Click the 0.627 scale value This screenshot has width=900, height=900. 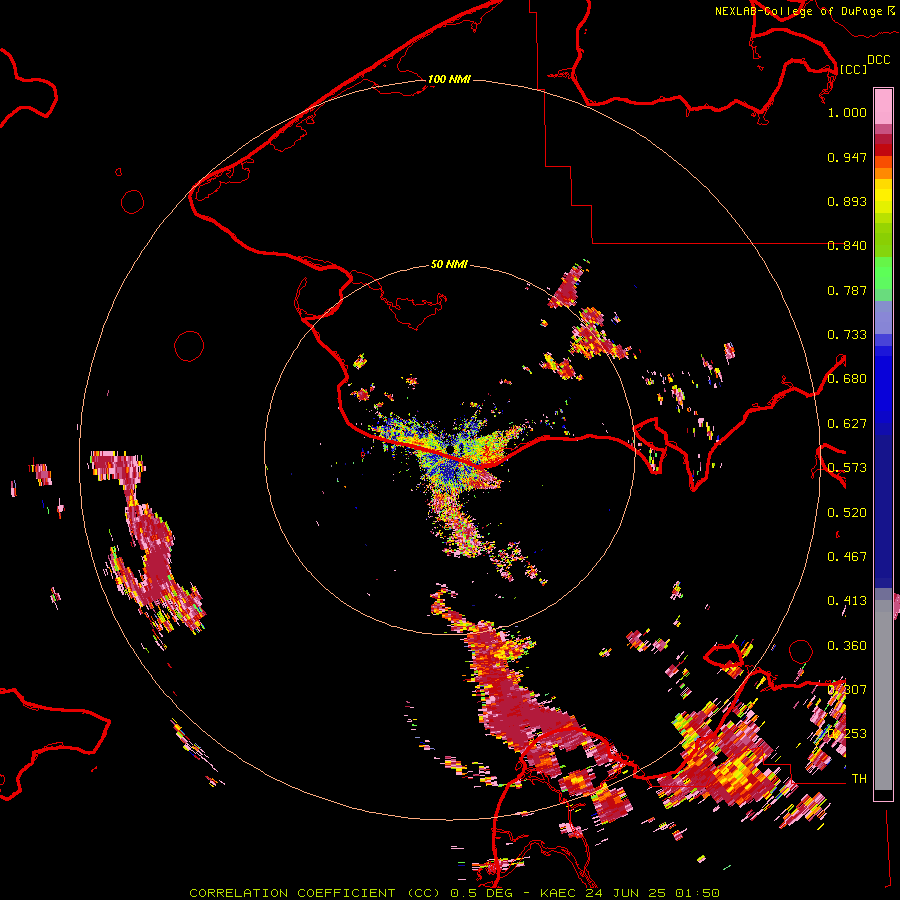847,424
